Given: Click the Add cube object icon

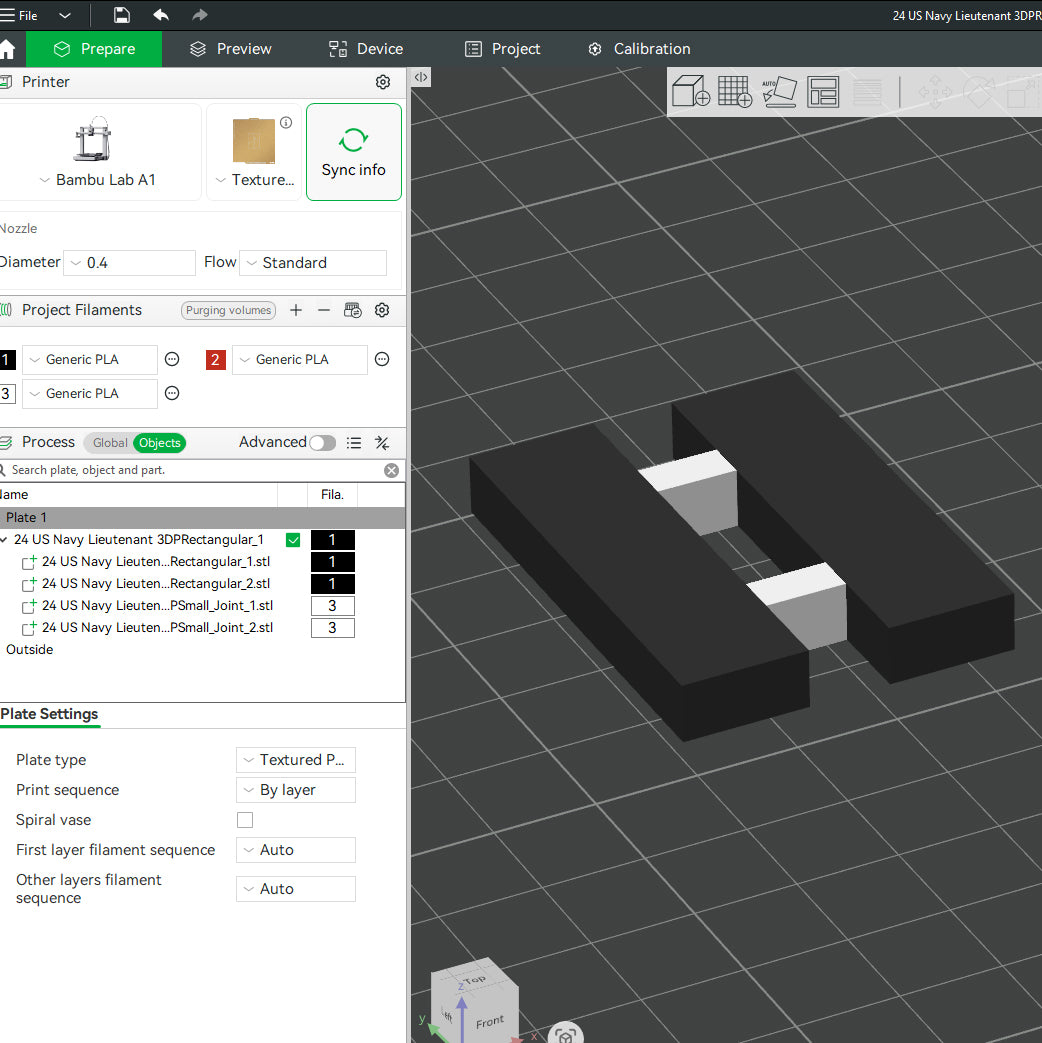Looking at the screenshot, I should pos(691,91).
